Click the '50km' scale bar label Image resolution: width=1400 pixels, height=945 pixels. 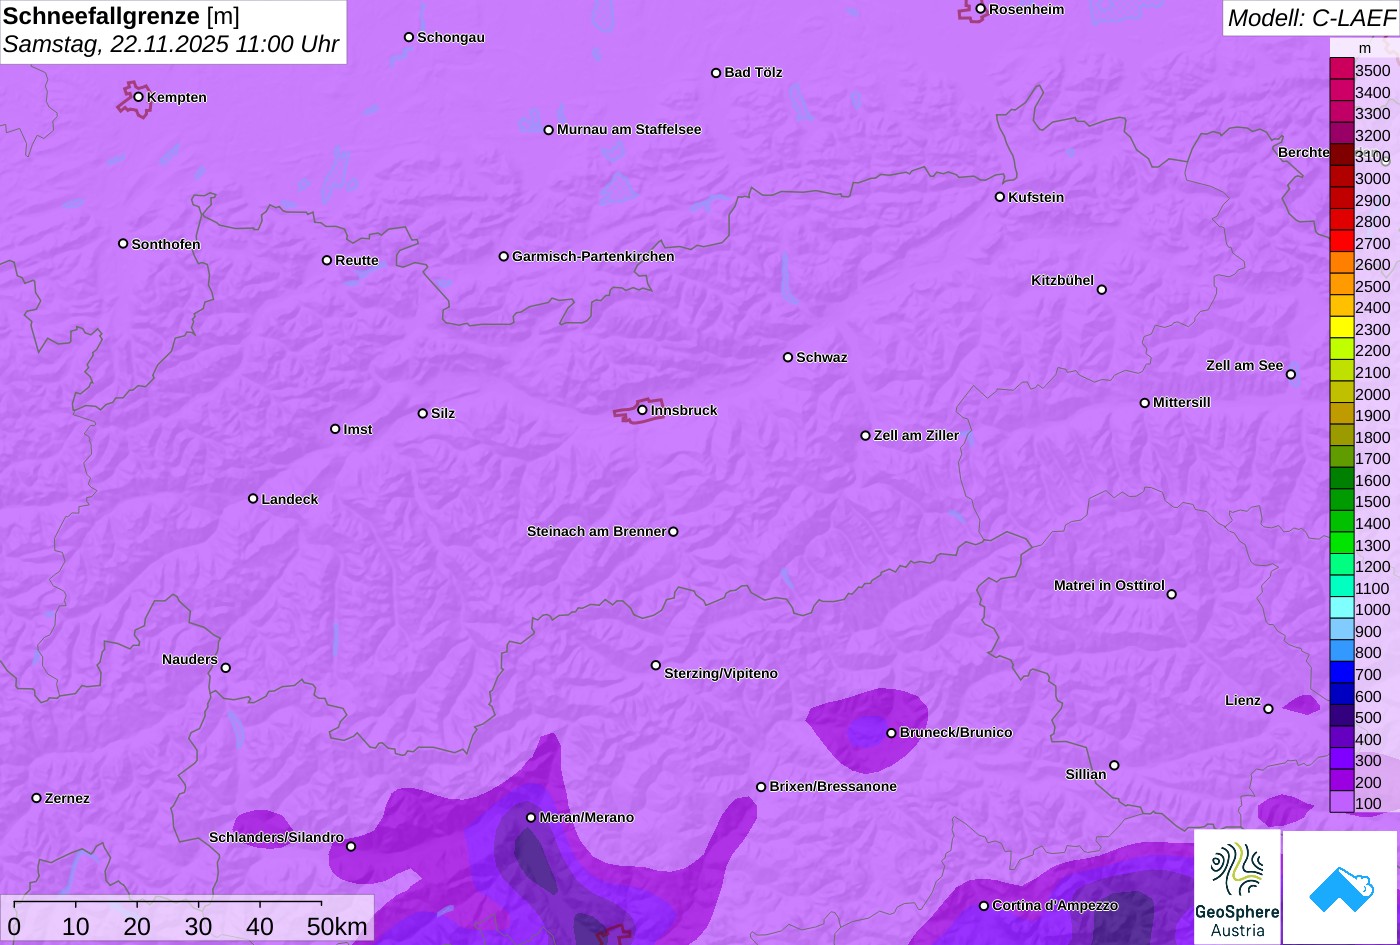pos(337,927)
